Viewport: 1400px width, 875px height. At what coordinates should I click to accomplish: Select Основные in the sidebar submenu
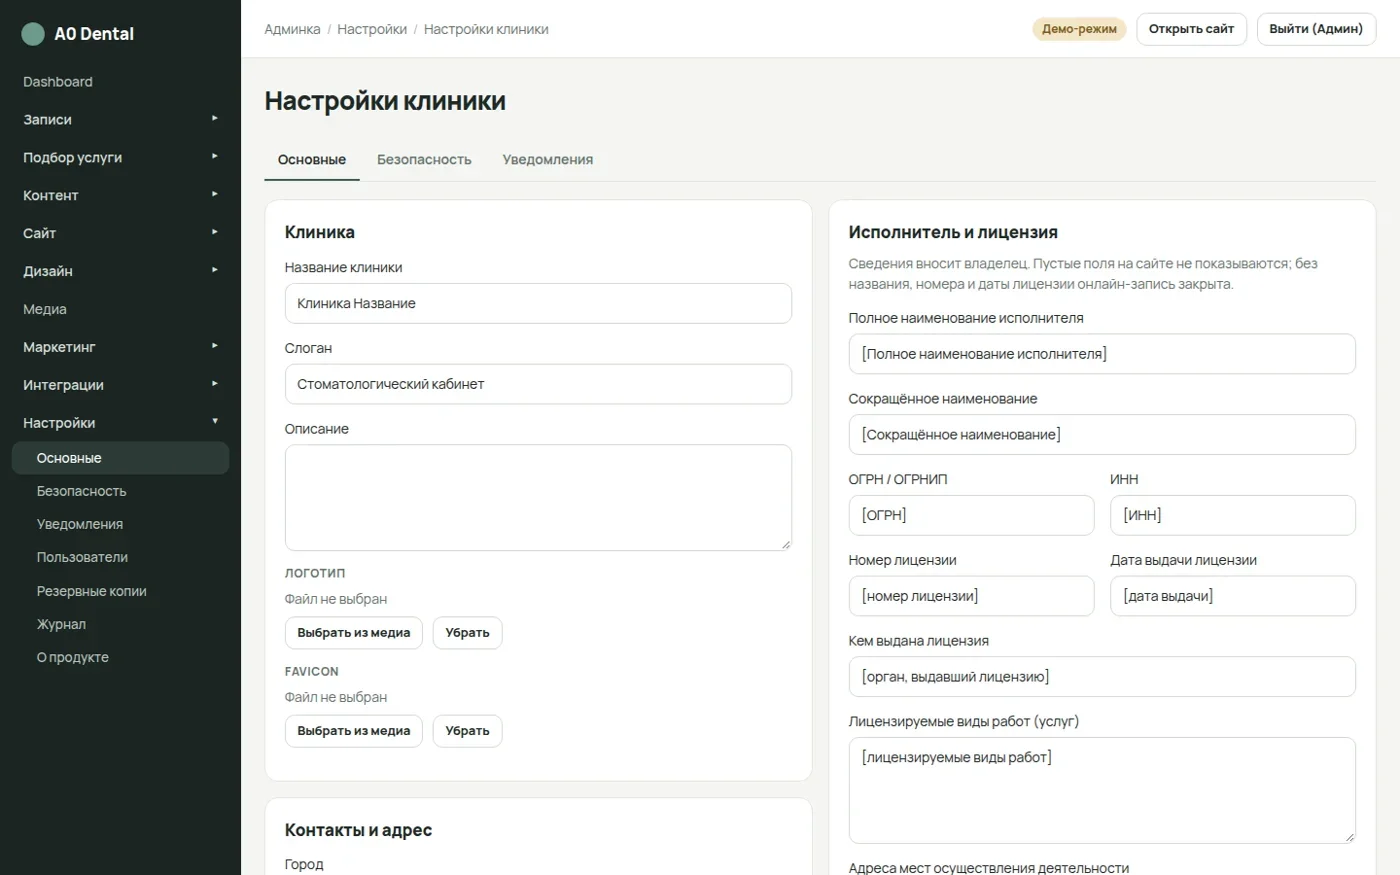click(120, 458)
